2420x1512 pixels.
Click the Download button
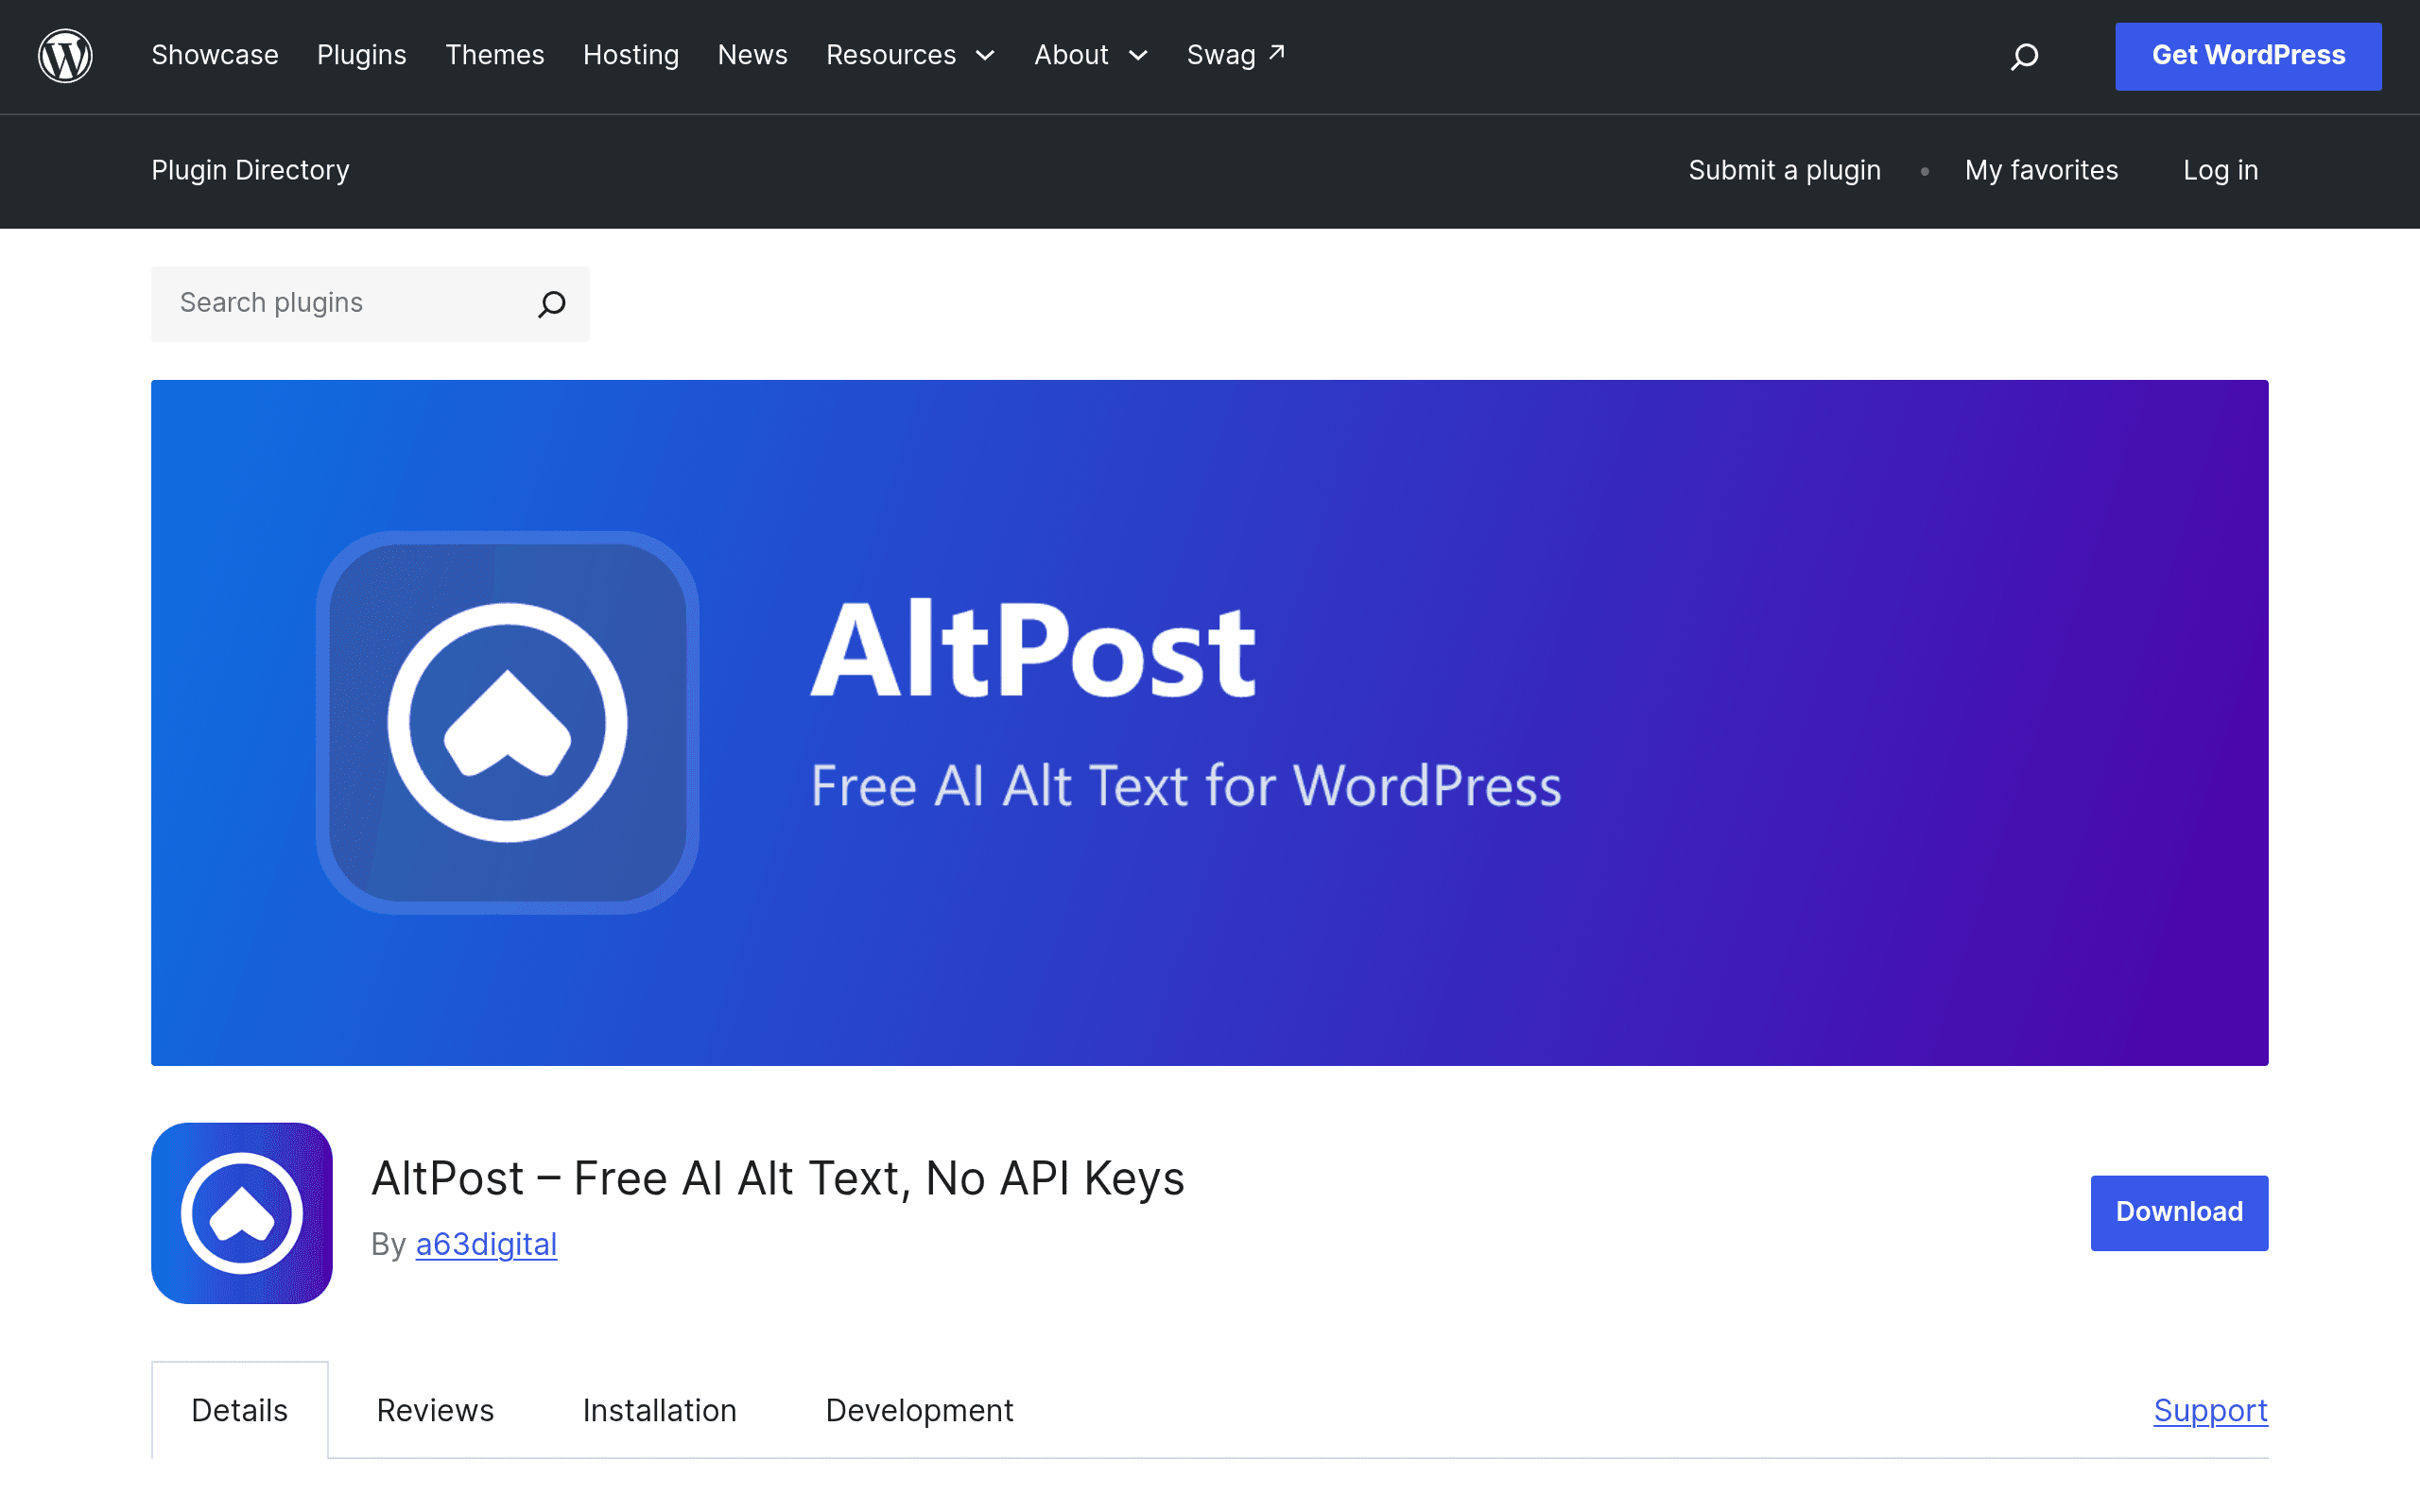[x=2179, y=1212]
